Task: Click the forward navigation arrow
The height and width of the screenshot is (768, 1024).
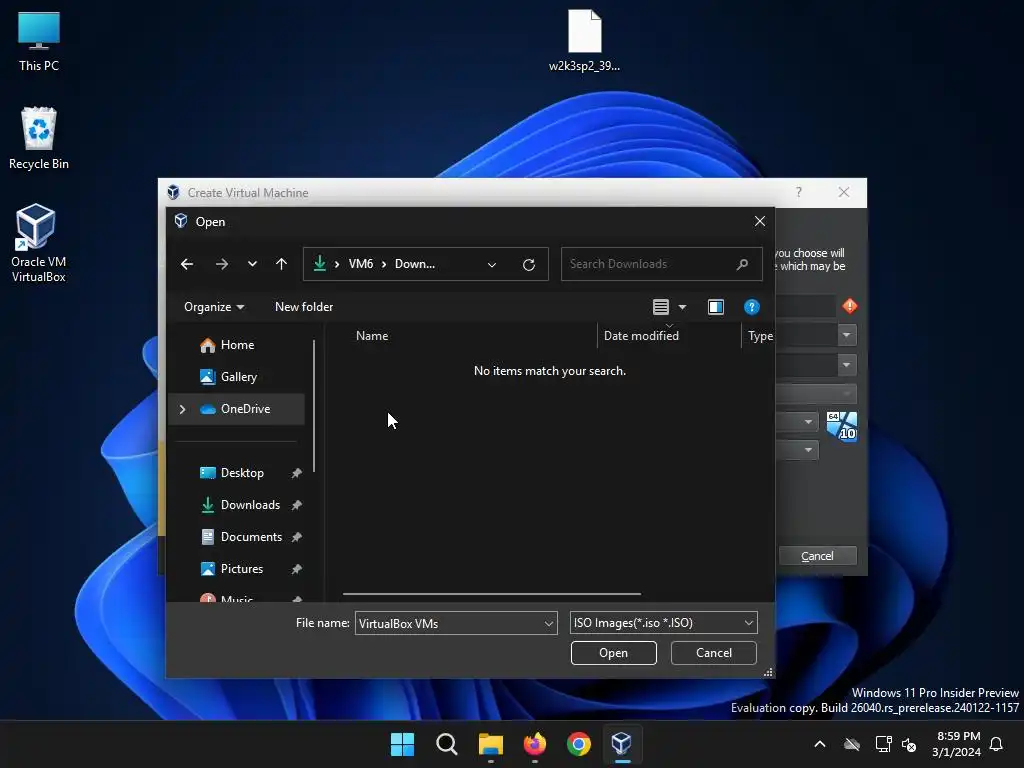Action: pos(221,264)
